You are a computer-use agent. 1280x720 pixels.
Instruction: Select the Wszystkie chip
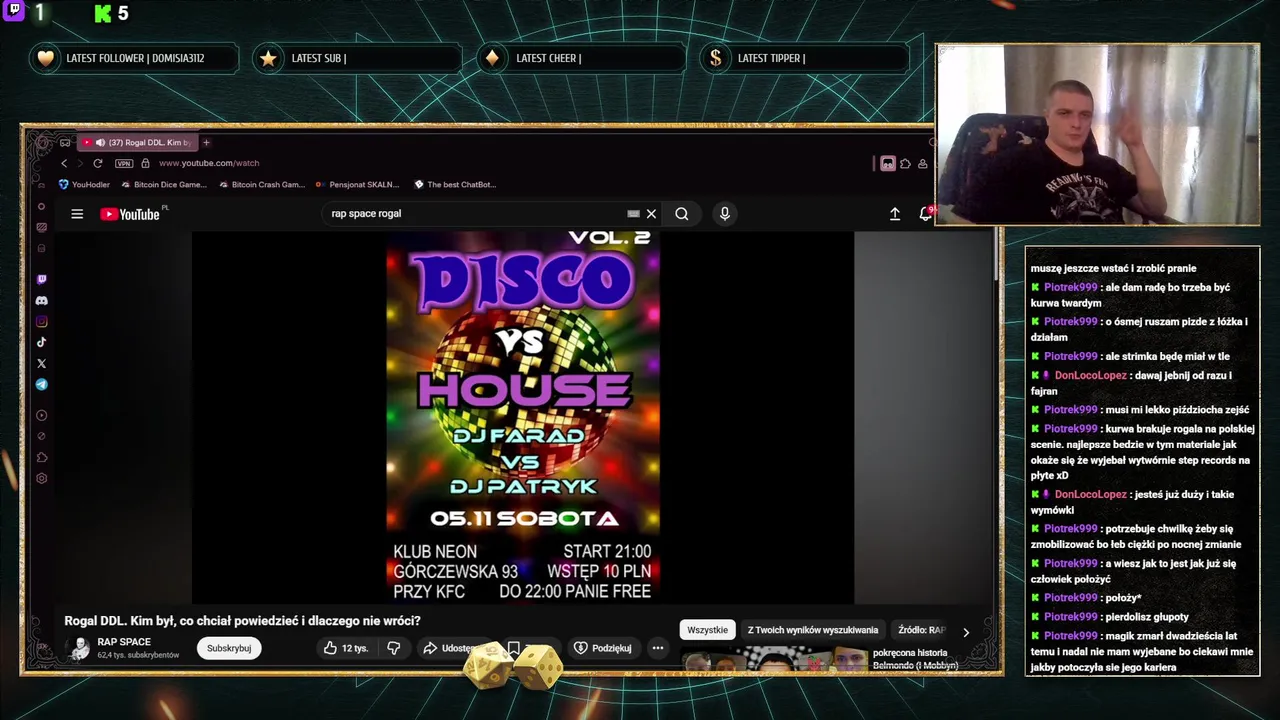pos(707,630)
